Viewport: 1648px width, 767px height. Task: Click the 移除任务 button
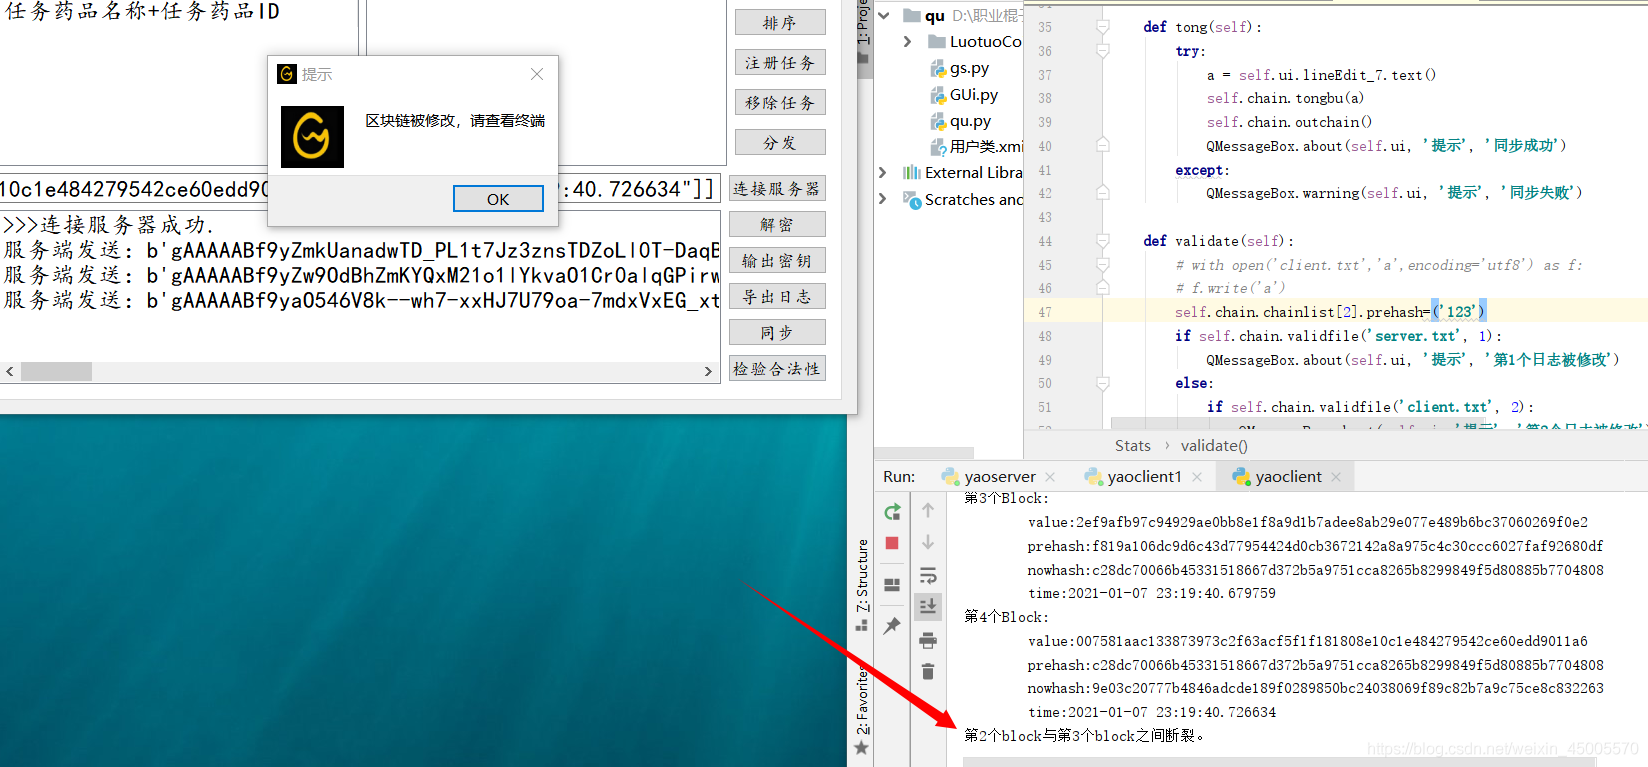pyautogui.click(x=780, y=102)
